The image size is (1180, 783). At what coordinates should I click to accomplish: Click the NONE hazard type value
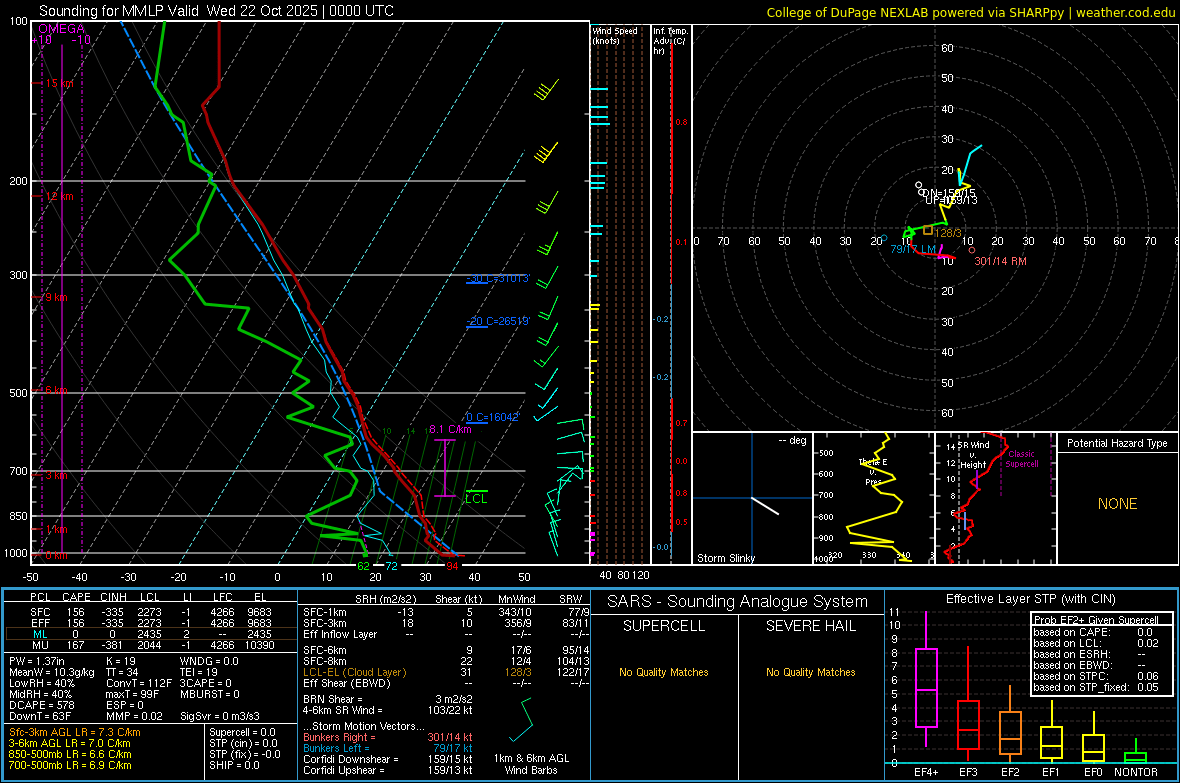click(1117, 504)
